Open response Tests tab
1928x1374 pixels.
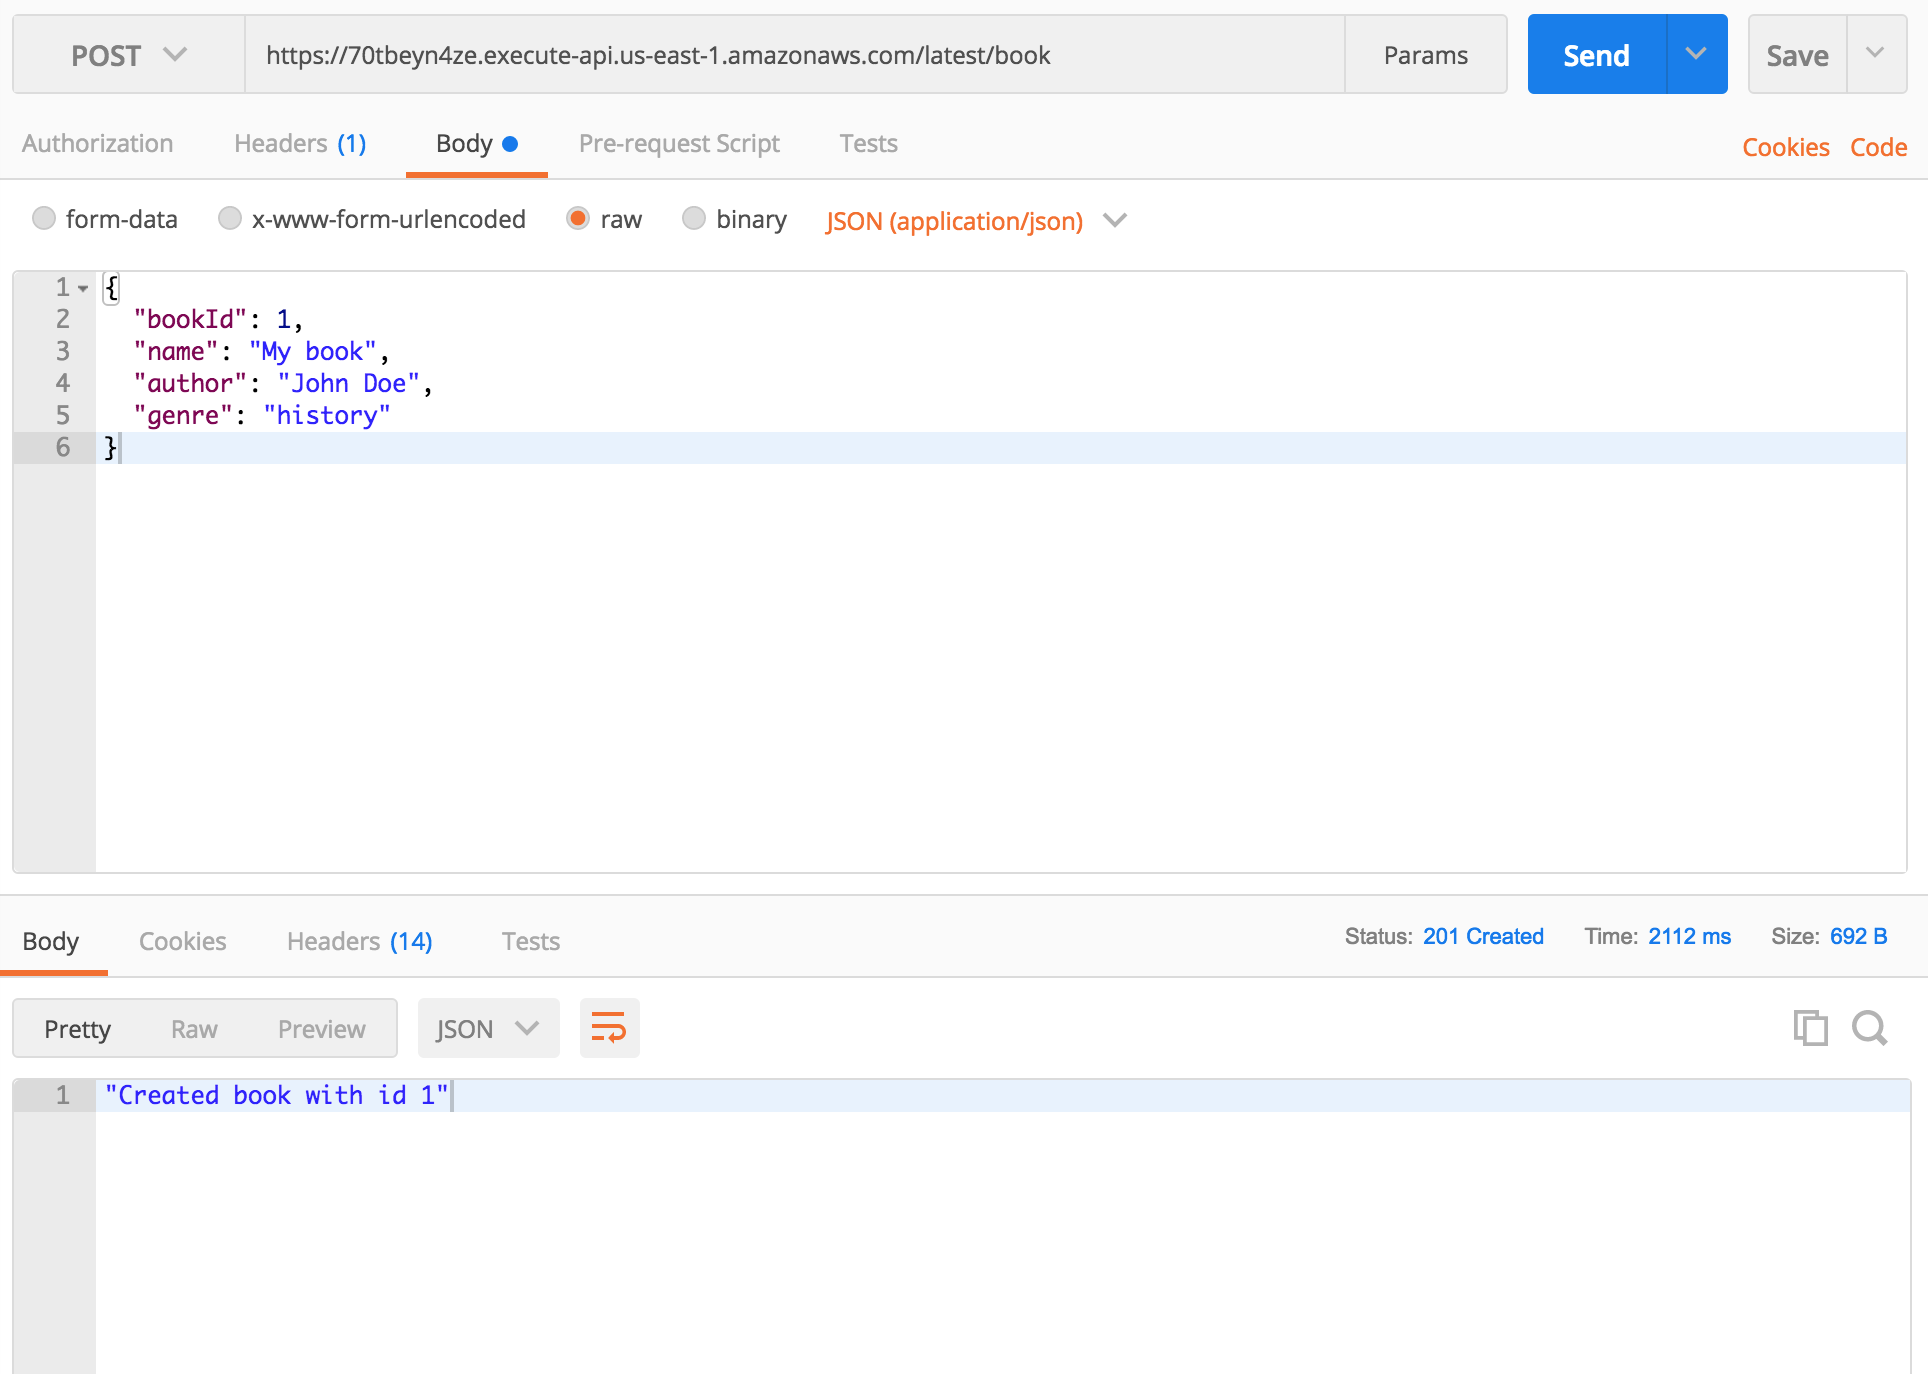[530, 941]
